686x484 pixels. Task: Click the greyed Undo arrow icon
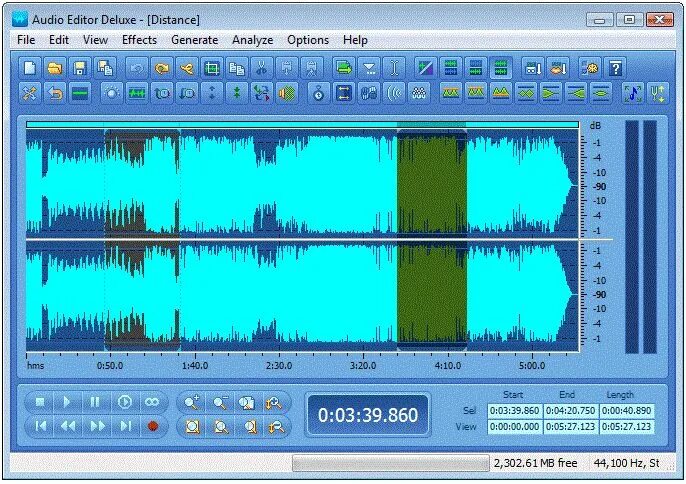pyautogui.click(x=137, y=68)
